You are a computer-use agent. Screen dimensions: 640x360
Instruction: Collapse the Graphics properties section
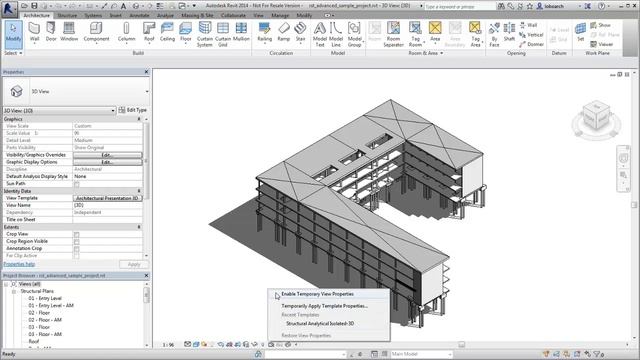click(139, 119)
